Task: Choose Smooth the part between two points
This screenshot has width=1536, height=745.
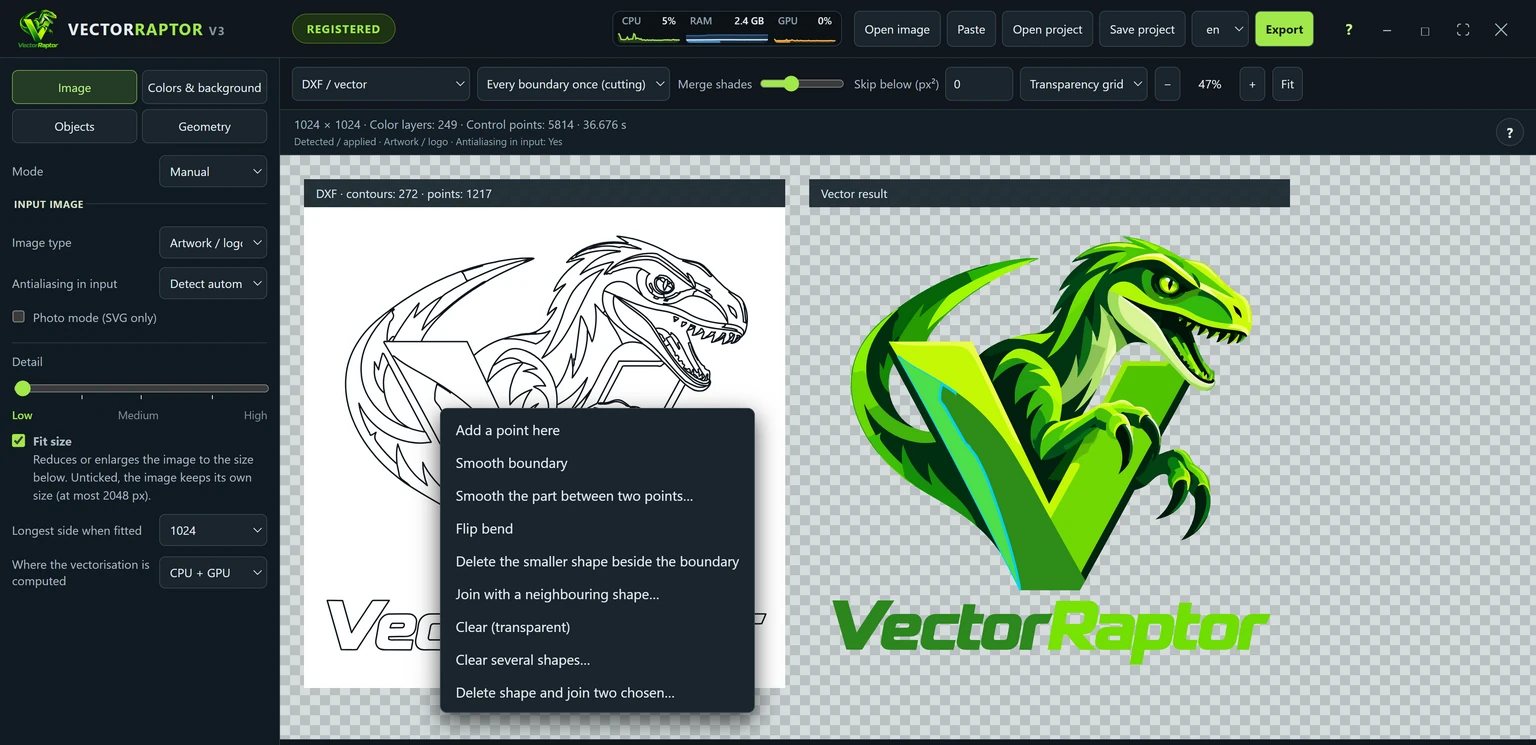Action: coord(597,496)
